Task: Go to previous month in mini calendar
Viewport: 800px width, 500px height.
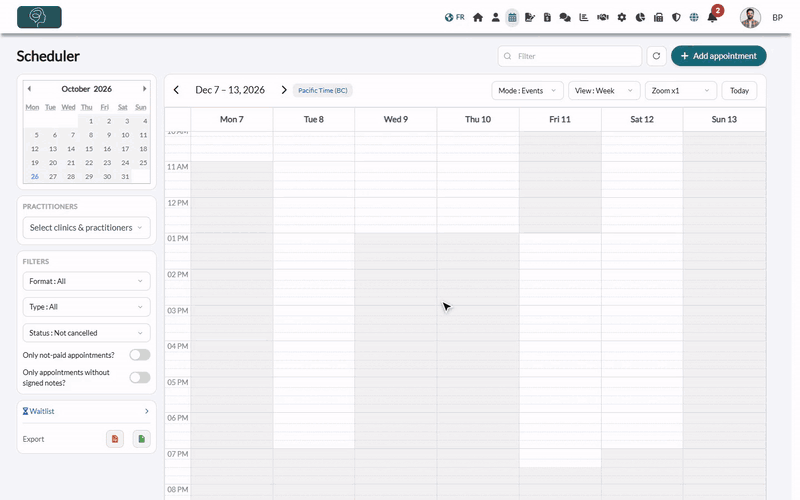Action: point(29,89)
